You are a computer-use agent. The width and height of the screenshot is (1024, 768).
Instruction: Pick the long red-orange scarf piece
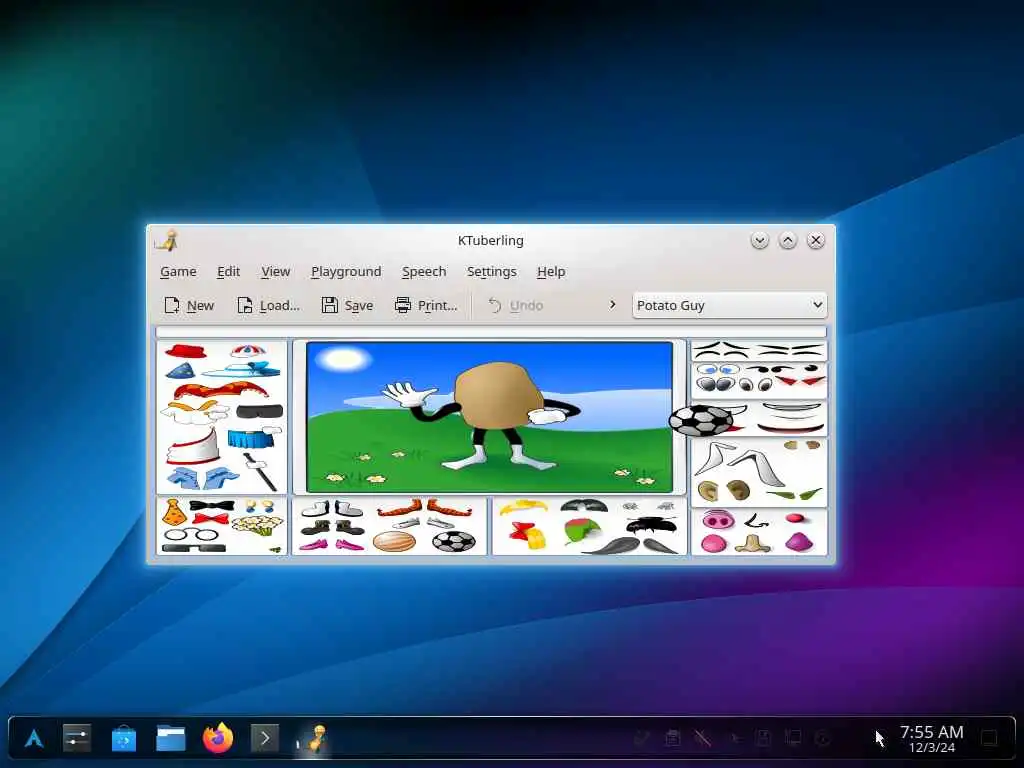tap(221, 391)
